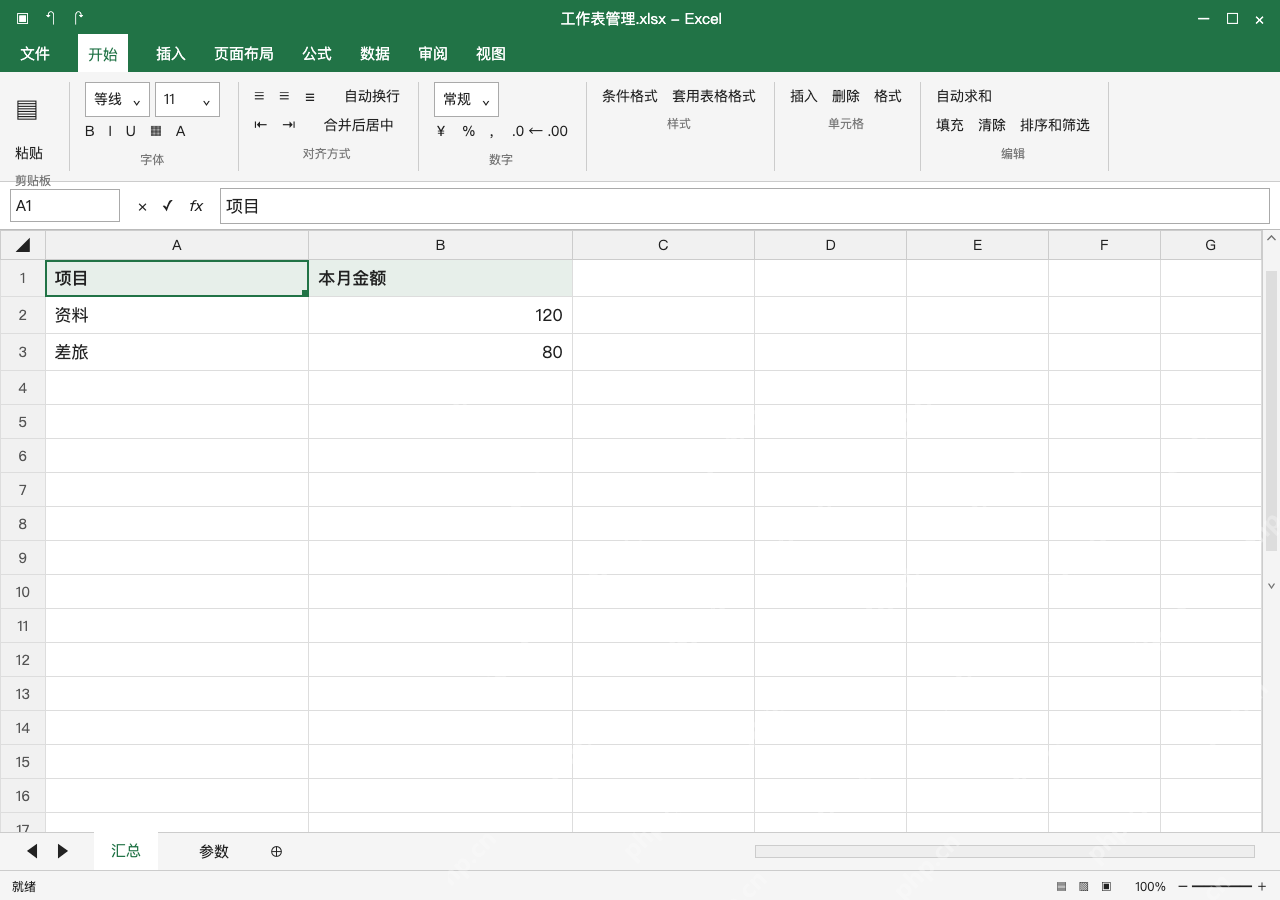Align text left in alignment group
The height and width of the screenshot is (900, 1280).
tap(259, 96)
